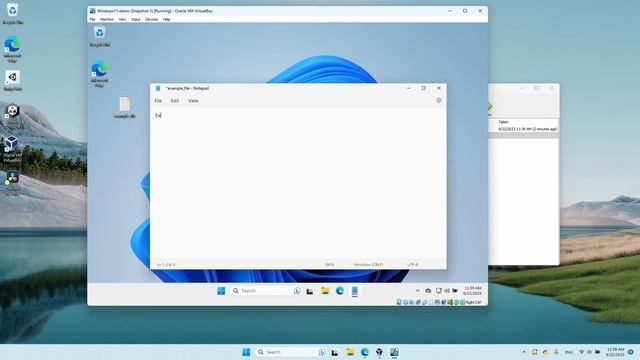The image size is (640, 360).
Task: Click the host taskbar Search box
Action: click(x=291, y=352)
